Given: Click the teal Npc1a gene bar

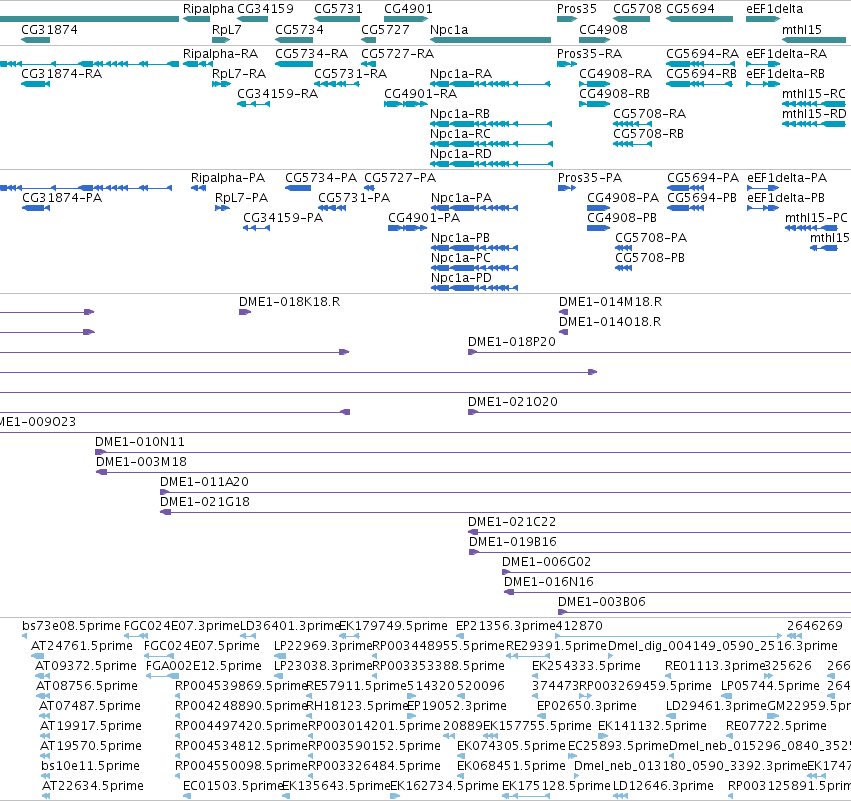Looking at the screenshot, I should 490,40.
